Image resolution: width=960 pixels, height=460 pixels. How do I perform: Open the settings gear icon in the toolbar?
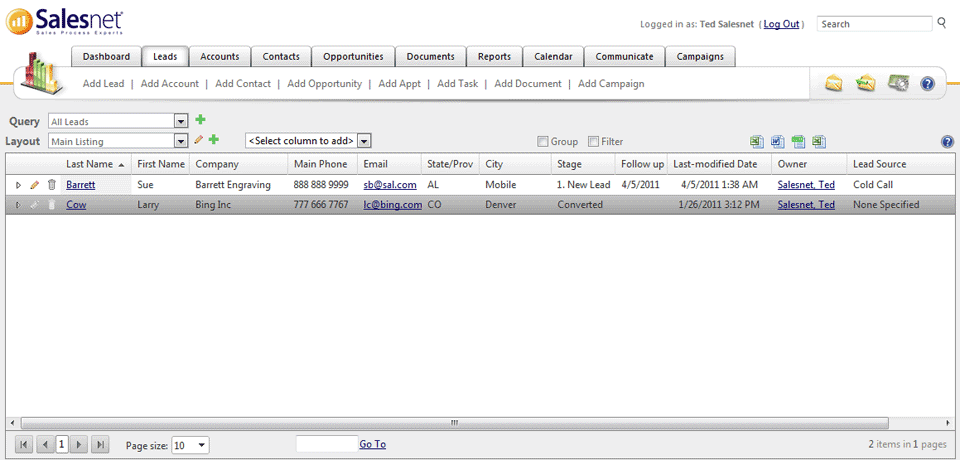pyautogui.click(x=897, y=84)
